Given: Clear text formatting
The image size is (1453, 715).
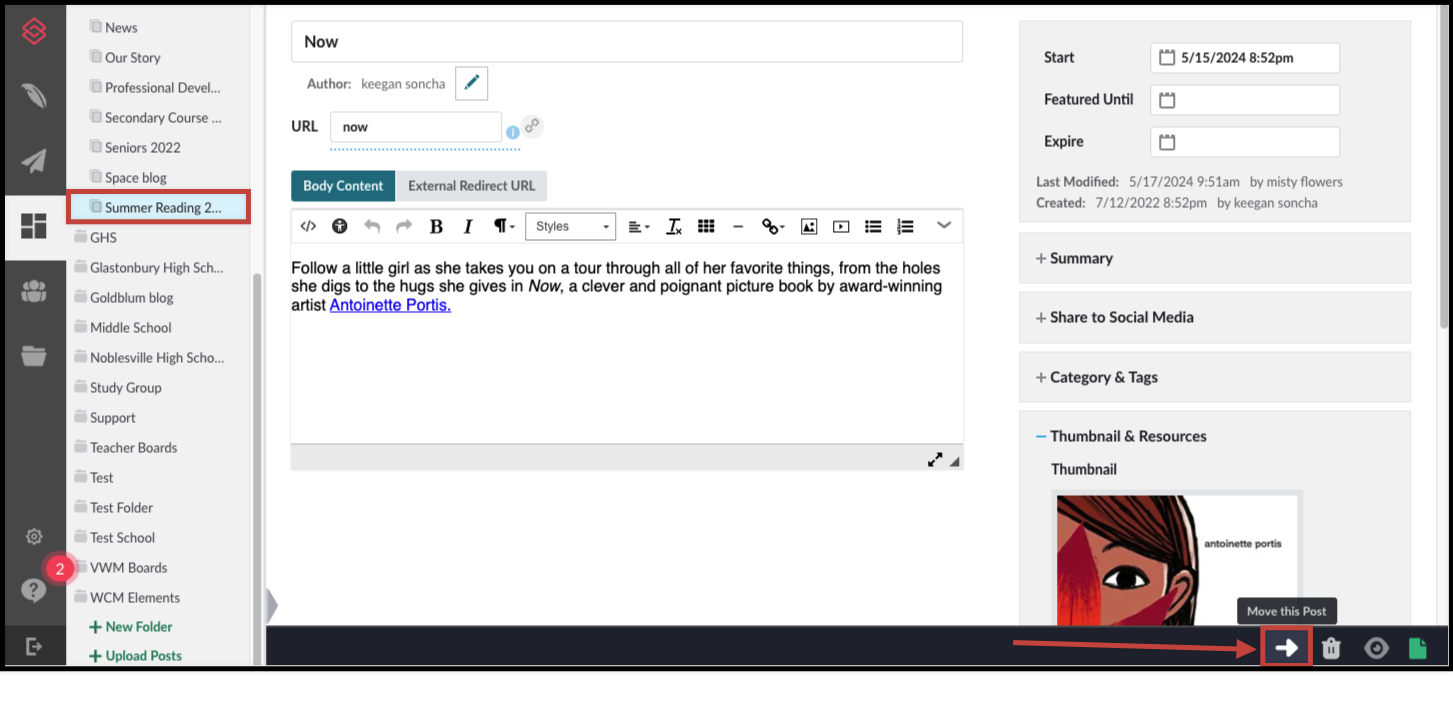Looking at the screenshot, I should 674,227.
